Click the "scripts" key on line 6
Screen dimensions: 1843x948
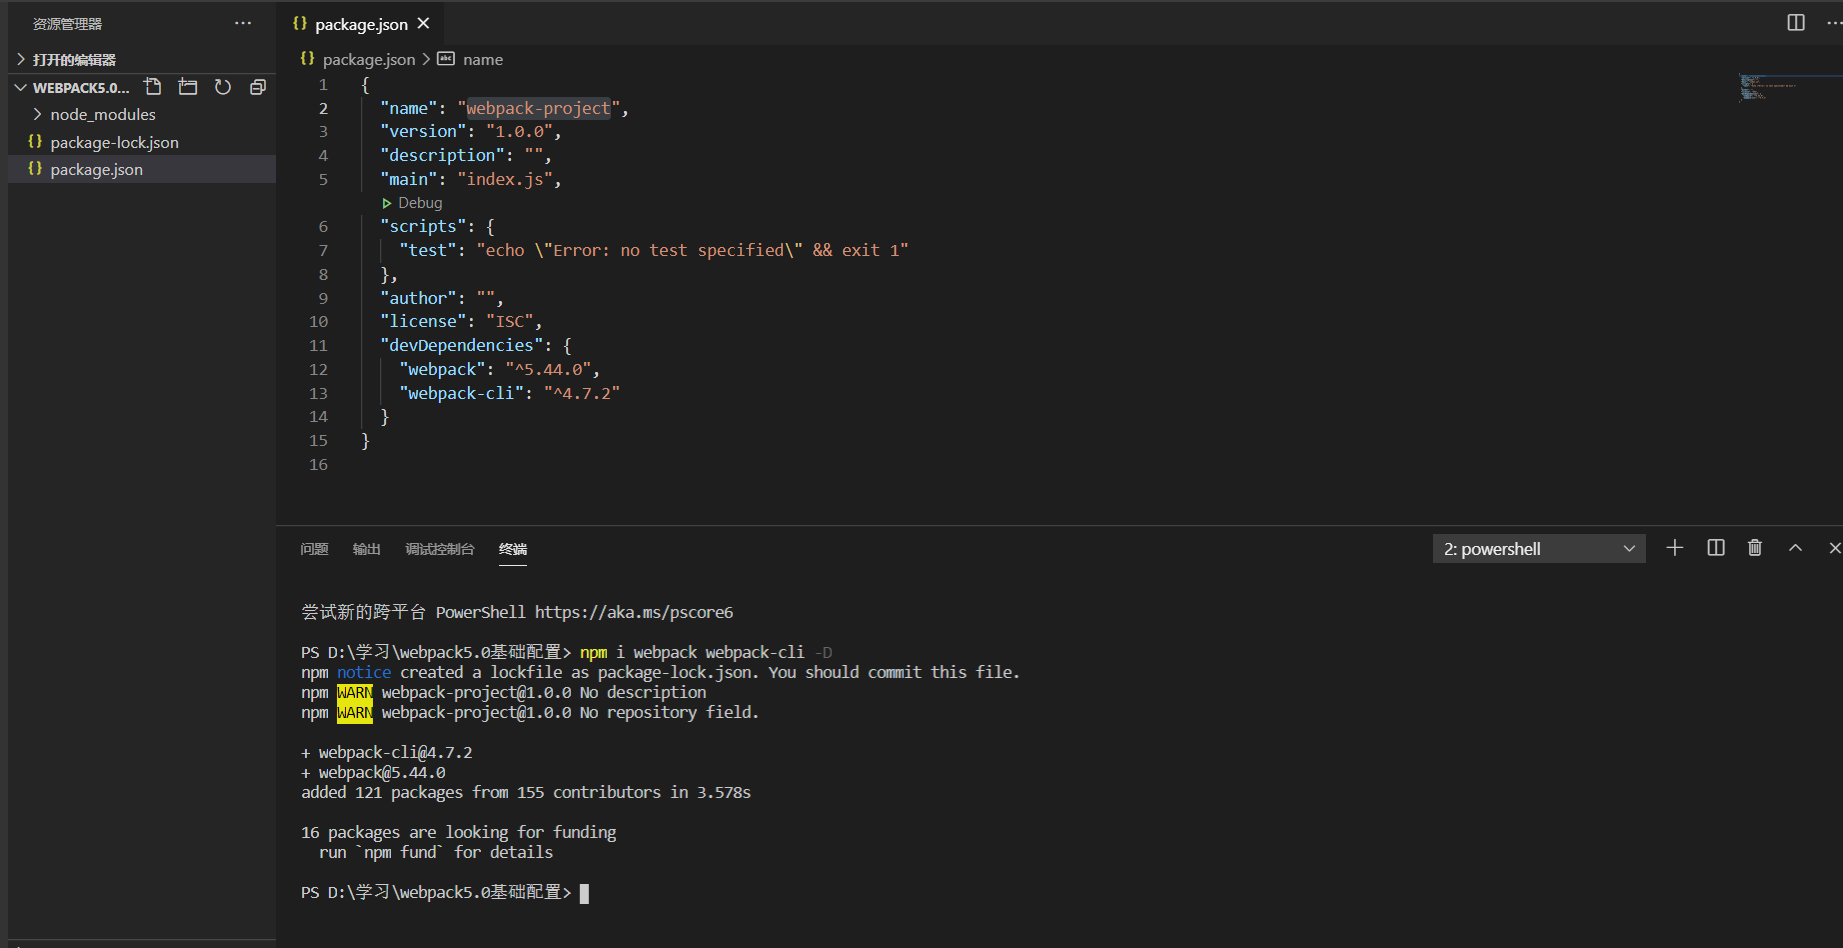tap(423, 227)
